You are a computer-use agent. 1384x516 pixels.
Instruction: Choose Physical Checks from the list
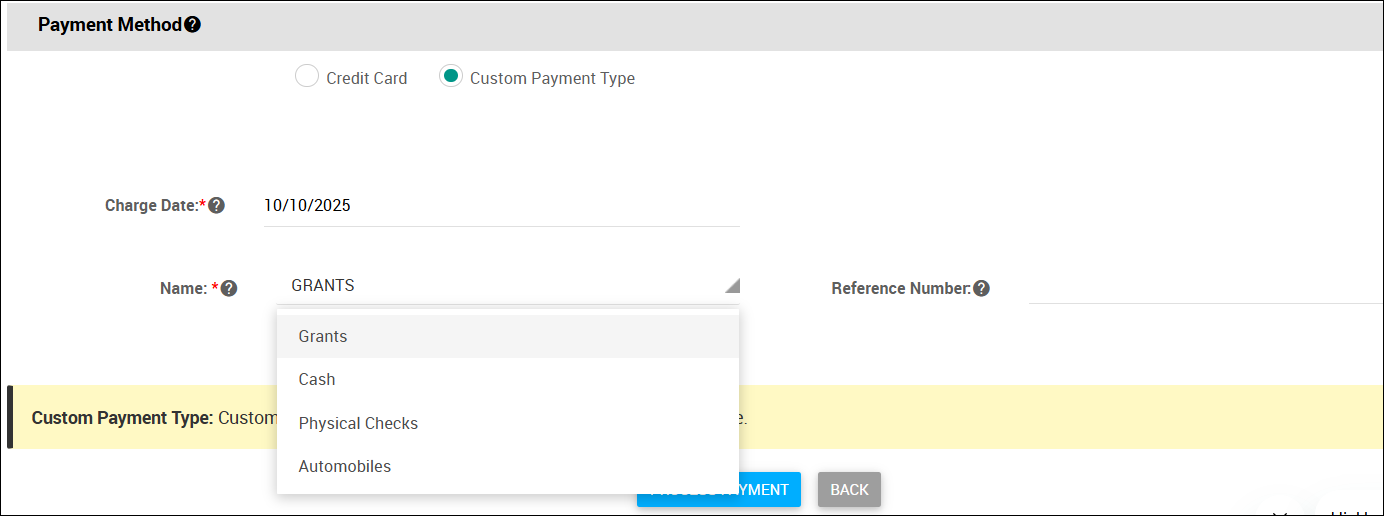(508, 423)
